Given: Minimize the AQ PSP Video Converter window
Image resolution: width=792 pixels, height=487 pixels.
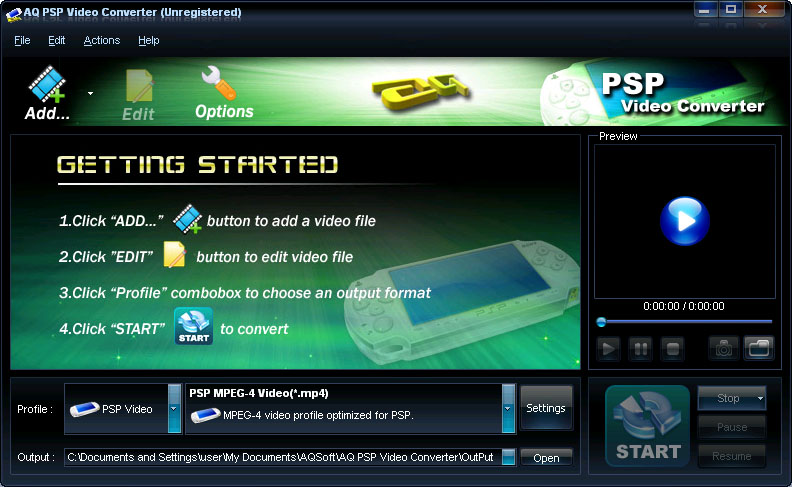Looking at the screenshot, I should click(705, 10).
